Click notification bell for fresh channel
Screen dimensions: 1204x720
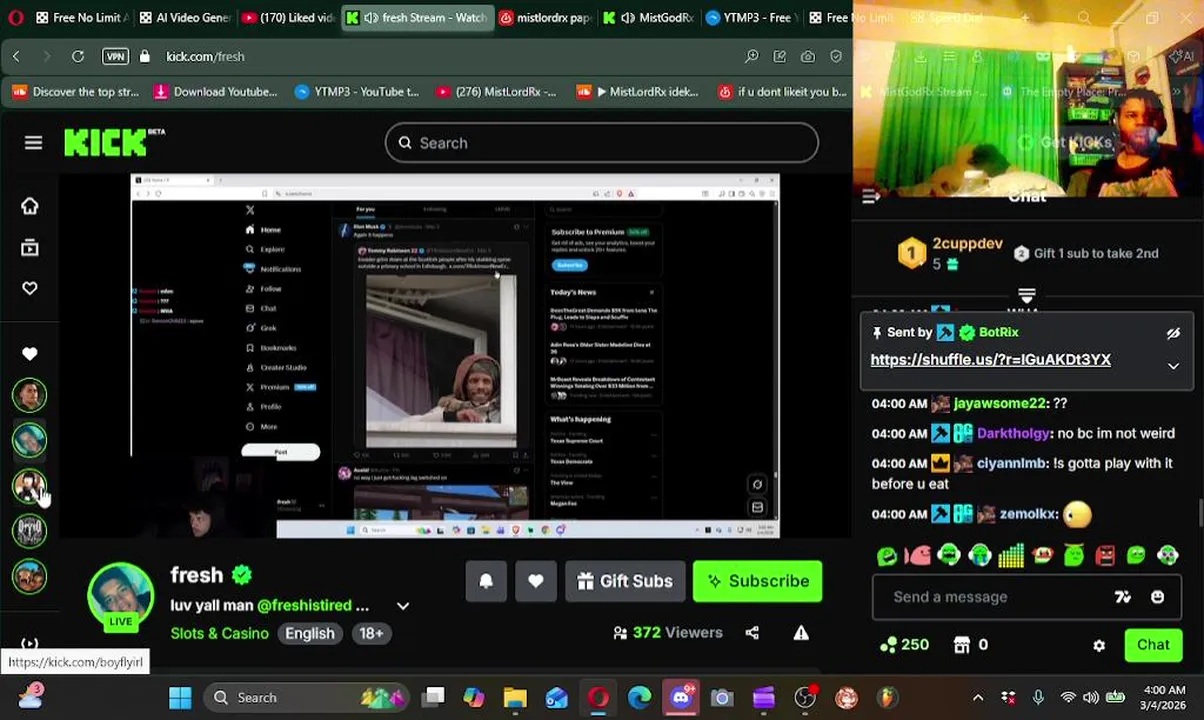pos(486,581)
